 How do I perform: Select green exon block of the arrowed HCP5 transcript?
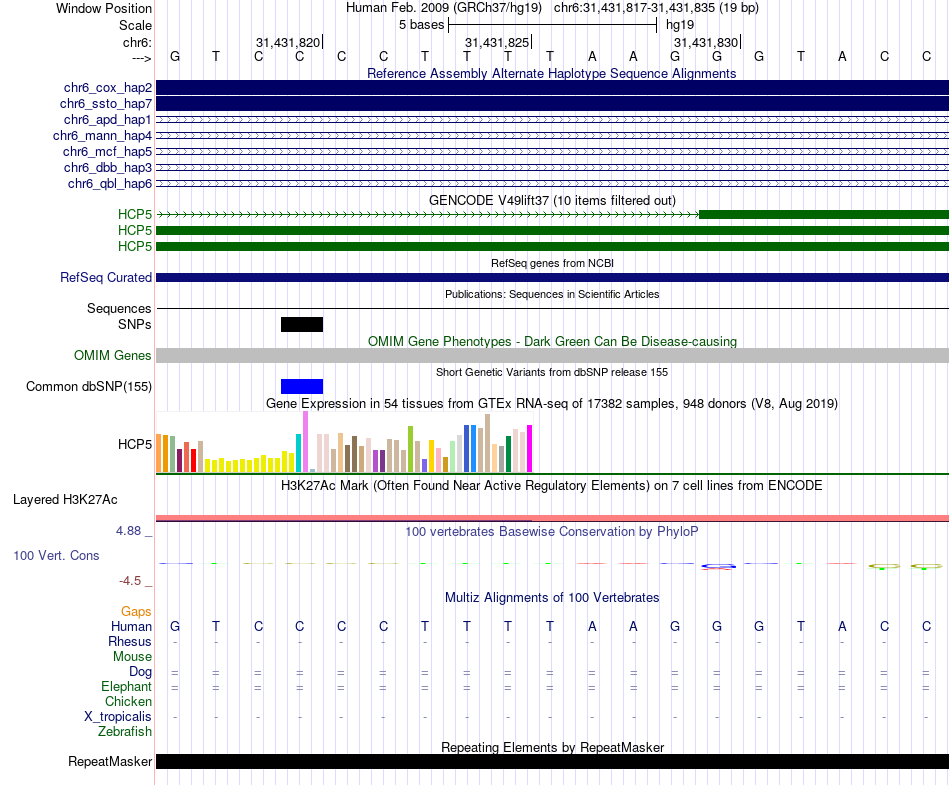tap(824, 214)
